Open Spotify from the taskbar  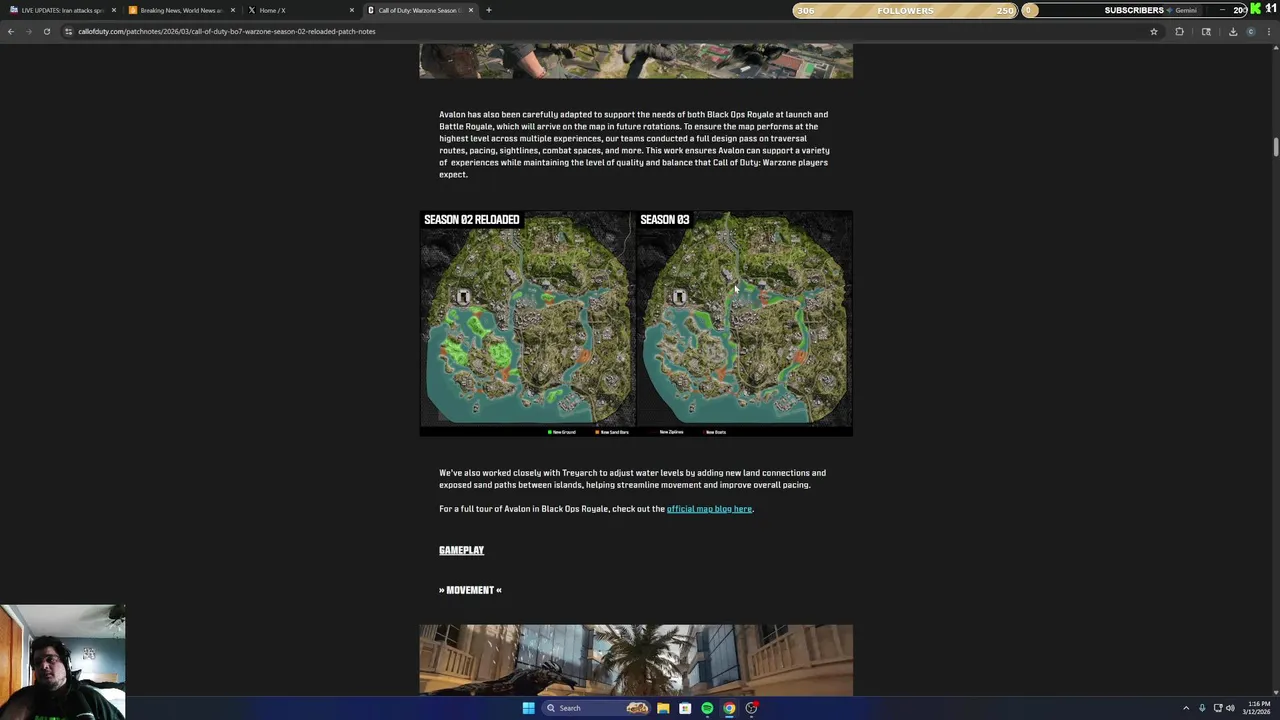tap(707, 708)
